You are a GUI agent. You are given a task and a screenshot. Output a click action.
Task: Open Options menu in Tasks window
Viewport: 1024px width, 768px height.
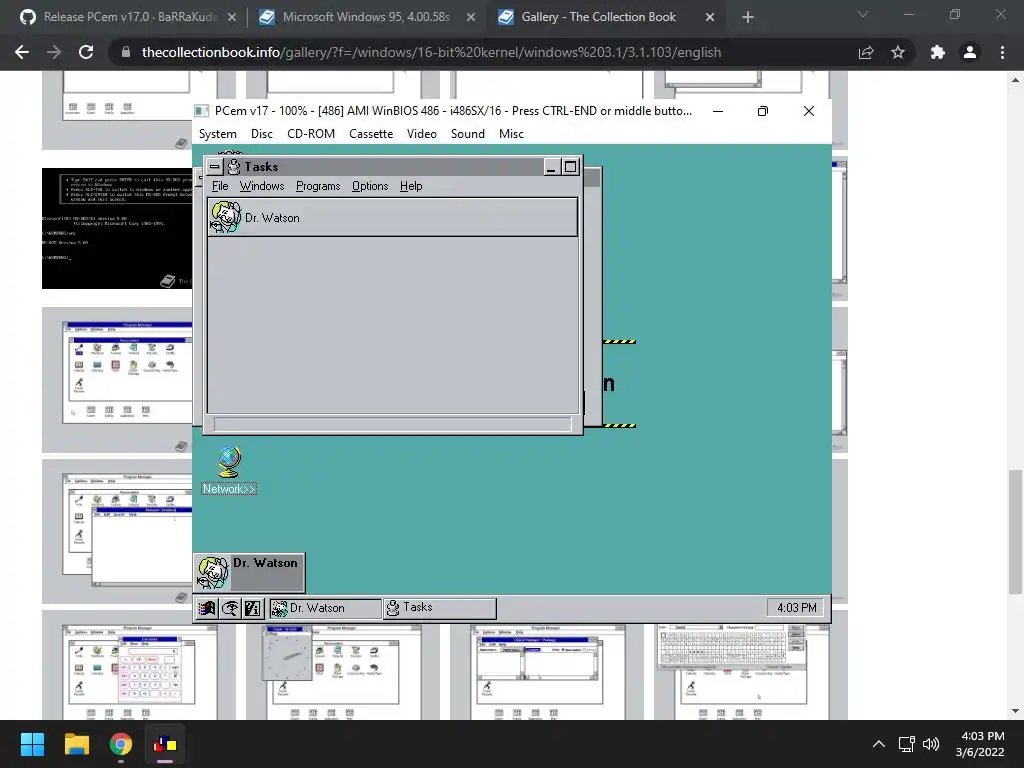[x=370, y=186]
